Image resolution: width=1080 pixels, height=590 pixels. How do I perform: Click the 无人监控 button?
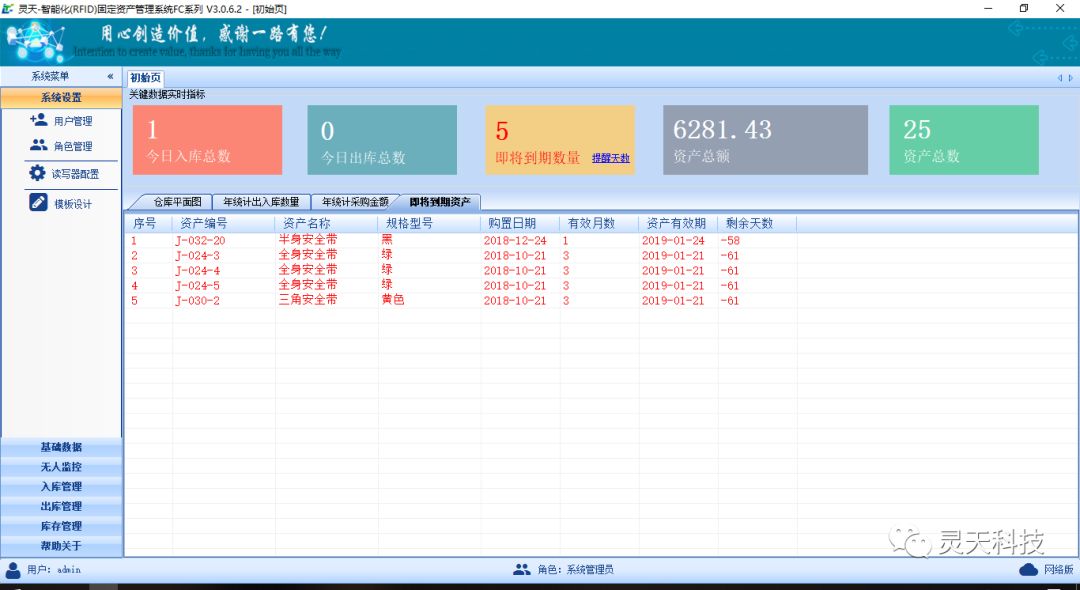pos(62,466)
